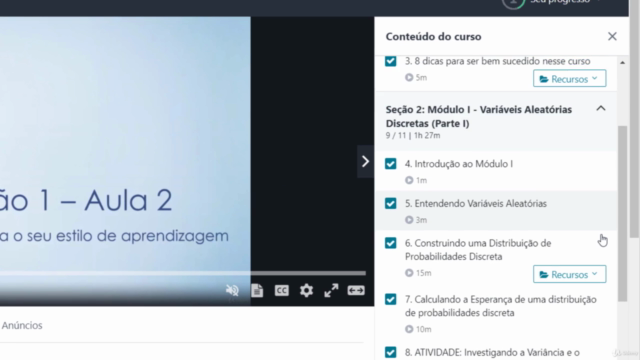Open lecture 7. Calculando a Esperança
640x360 pixels.
(x=501, y=306)
